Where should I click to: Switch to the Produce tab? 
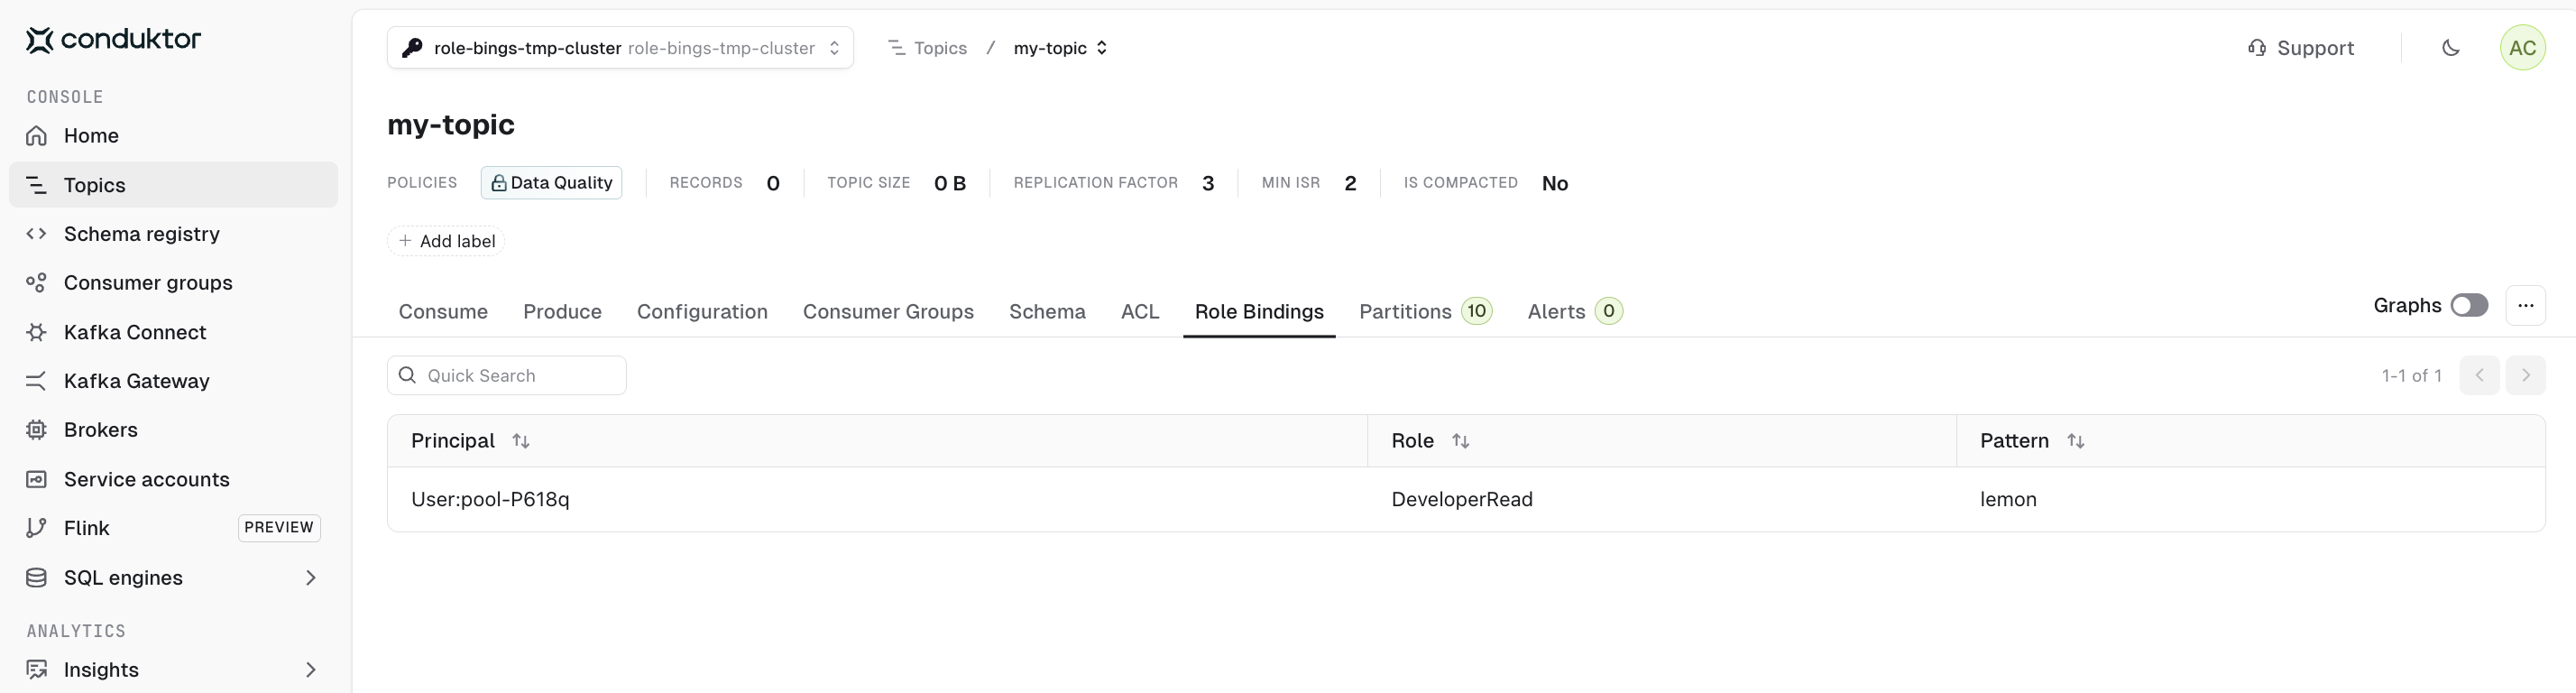562,312
